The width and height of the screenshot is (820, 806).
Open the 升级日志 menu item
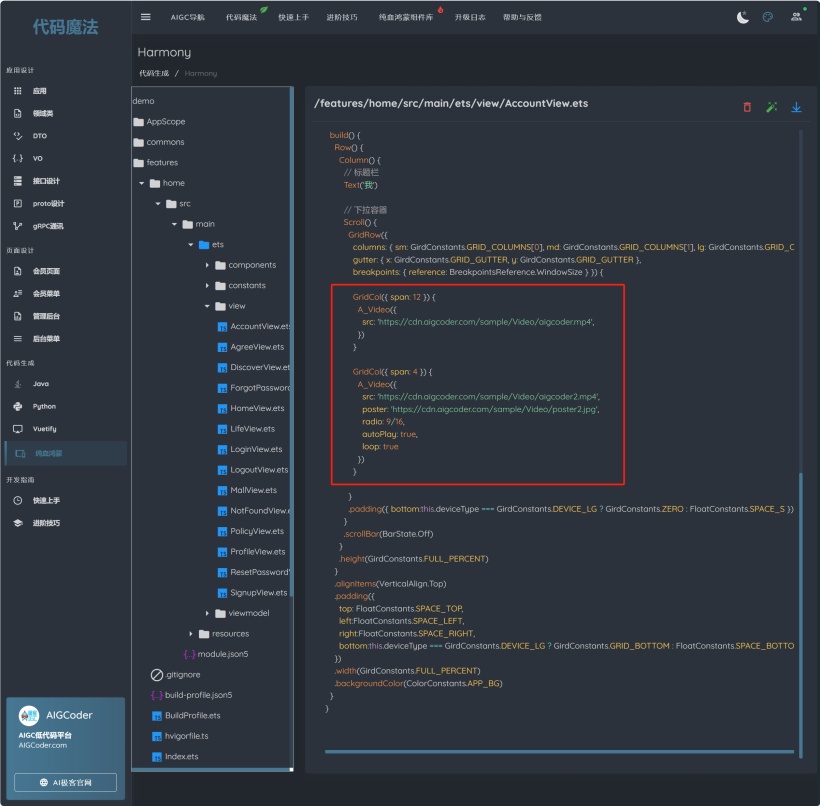point(470,18)
